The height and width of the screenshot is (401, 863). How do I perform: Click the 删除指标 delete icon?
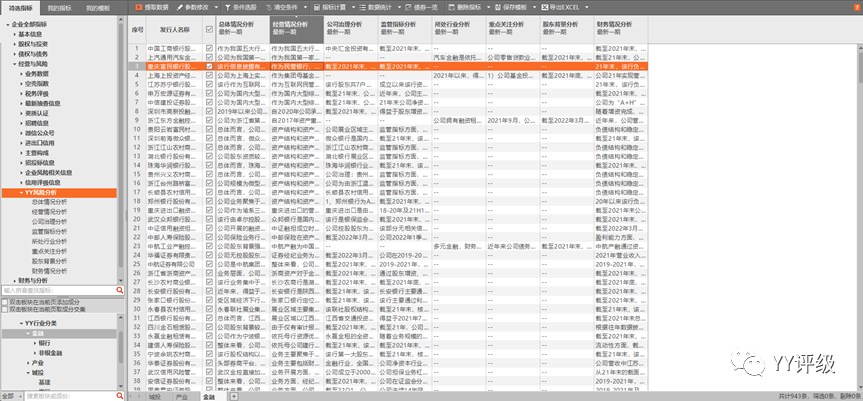pos(452,8)
